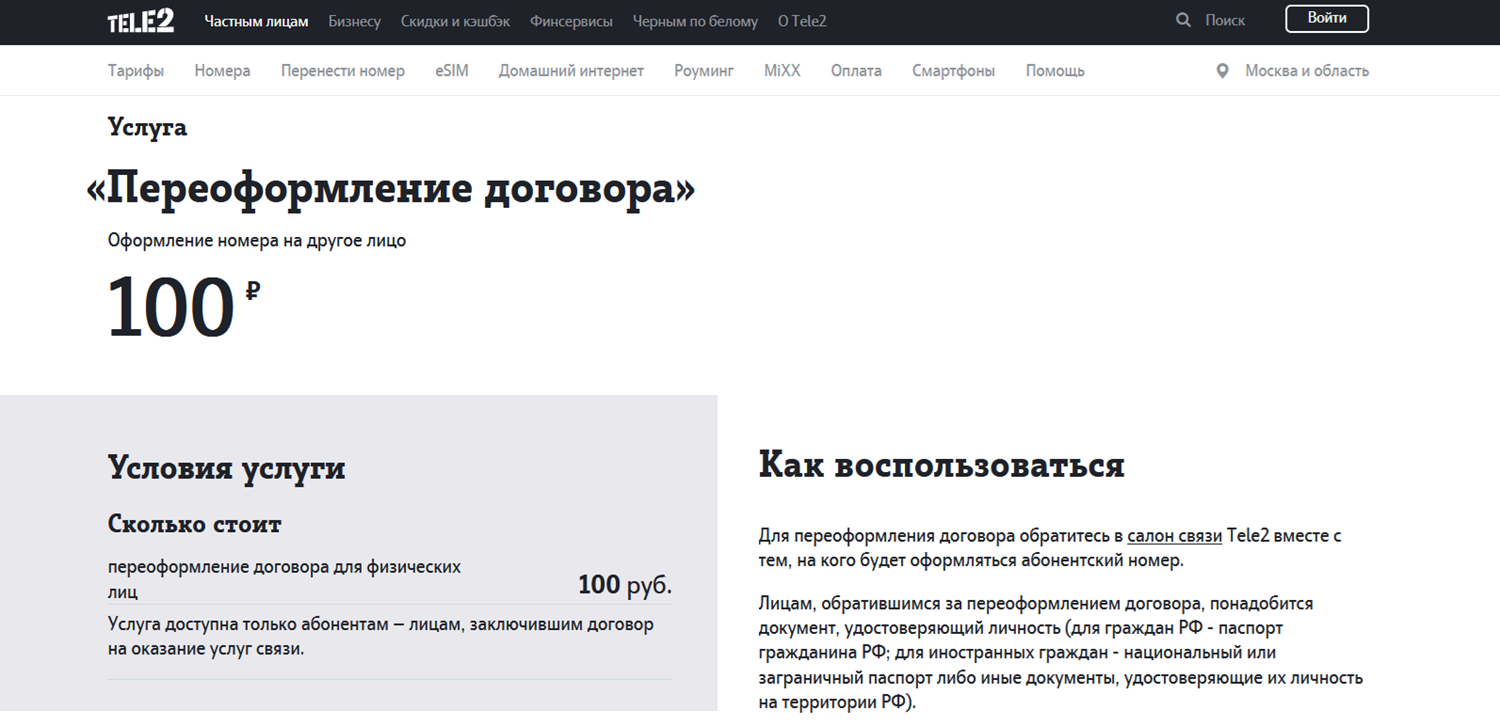Click the Tele2 logo
Screen dimensions: 1500x726
click(141, 21)
